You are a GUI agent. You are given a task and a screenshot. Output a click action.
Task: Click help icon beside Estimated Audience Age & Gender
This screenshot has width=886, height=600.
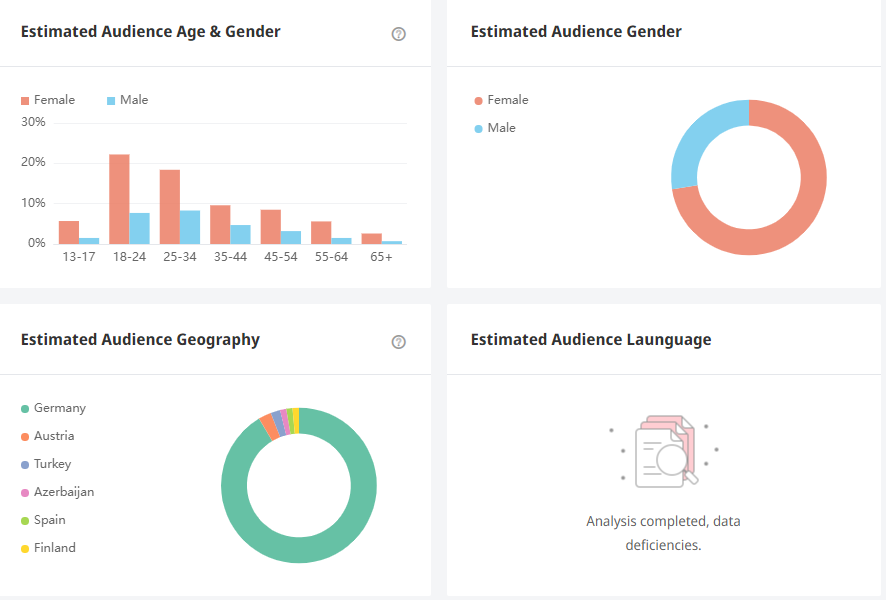(399, 34)
